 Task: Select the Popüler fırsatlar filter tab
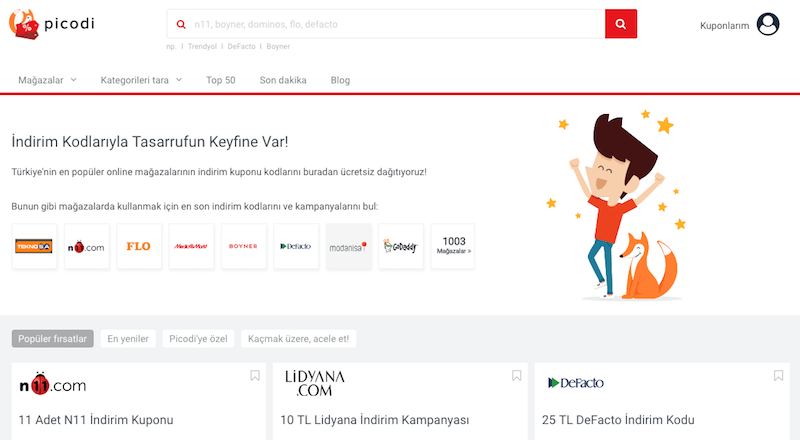pos(53,338)
